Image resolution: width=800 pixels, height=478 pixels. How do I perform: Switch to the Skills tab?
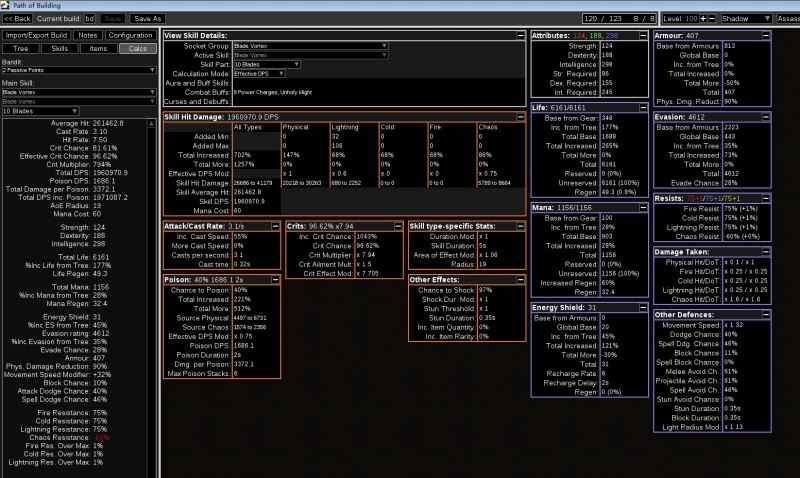click(59, 48)
